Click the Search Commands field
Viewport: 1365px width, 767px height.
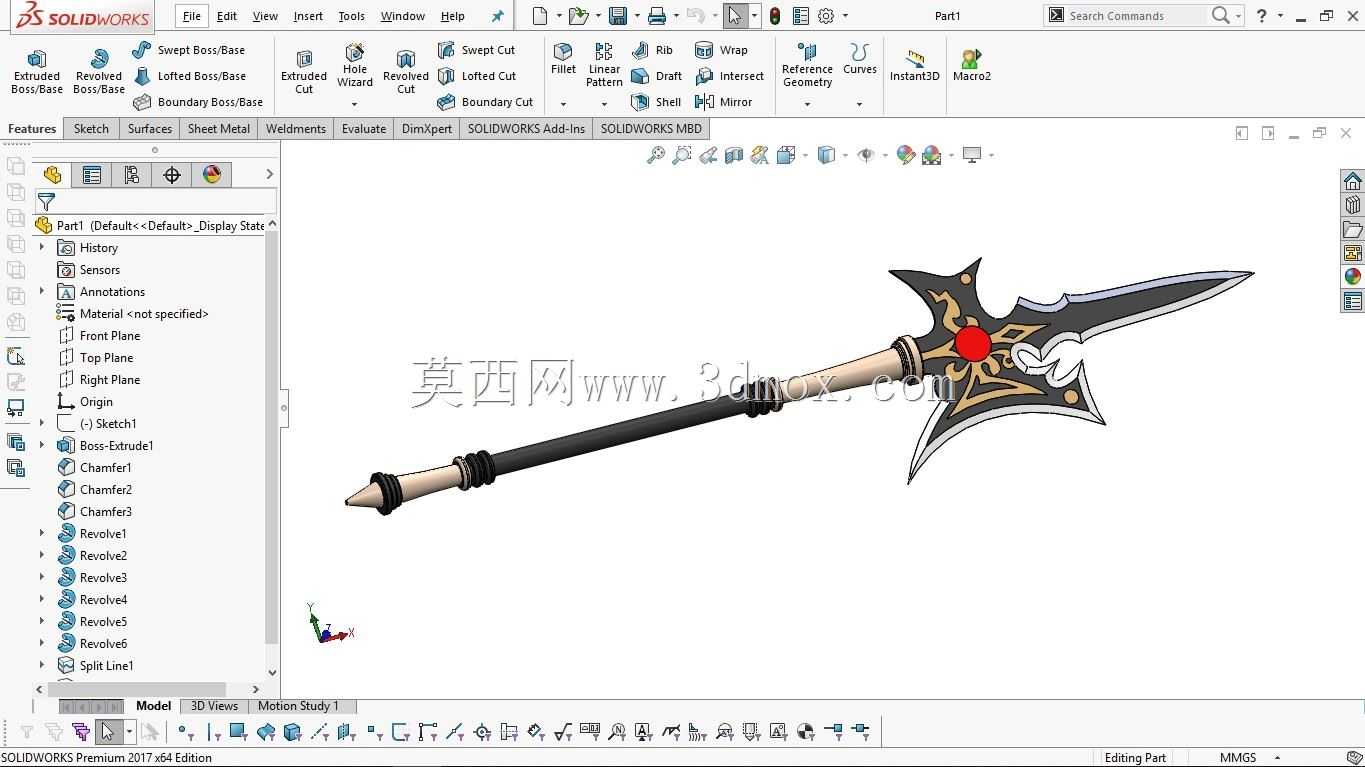(1135, 16)
